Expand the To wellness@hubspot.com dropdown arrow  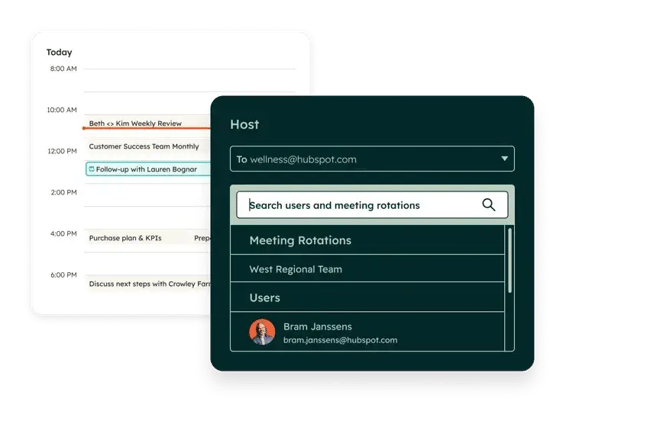coord(504,159)
